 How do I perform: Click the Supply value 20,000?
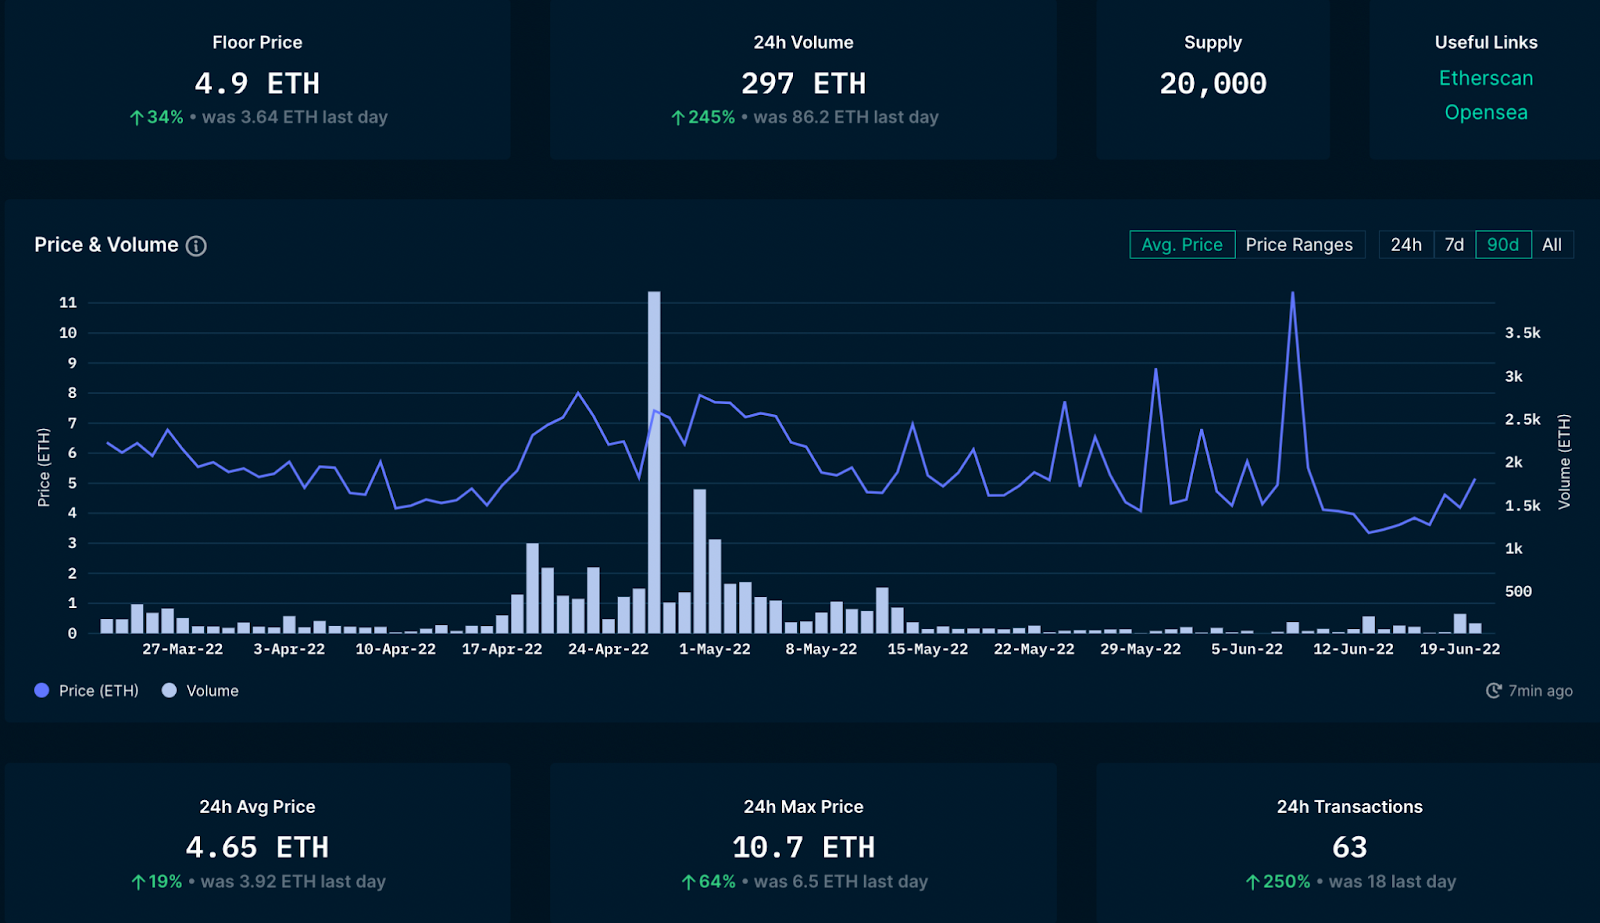pyautogui.click(x=1213, y=83)
